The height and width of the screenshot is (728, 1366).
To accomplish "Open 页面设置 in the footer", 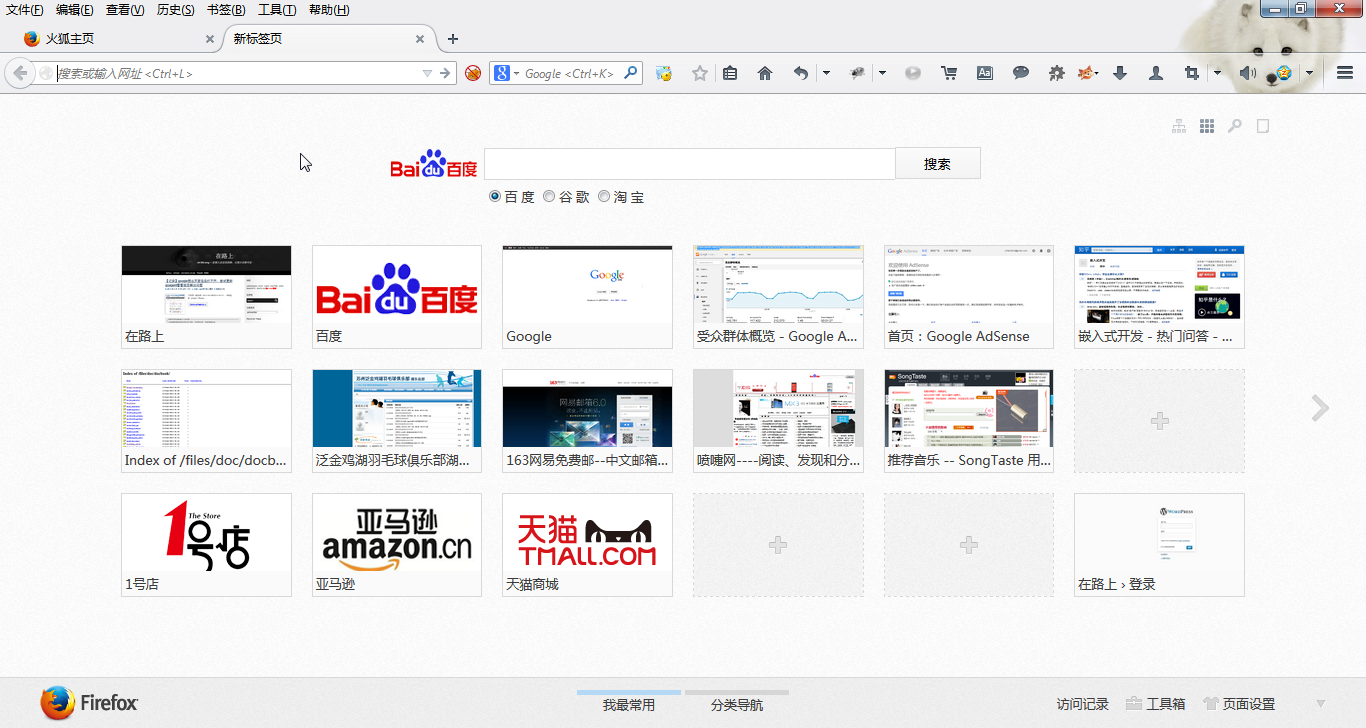I will [1239, 704].
